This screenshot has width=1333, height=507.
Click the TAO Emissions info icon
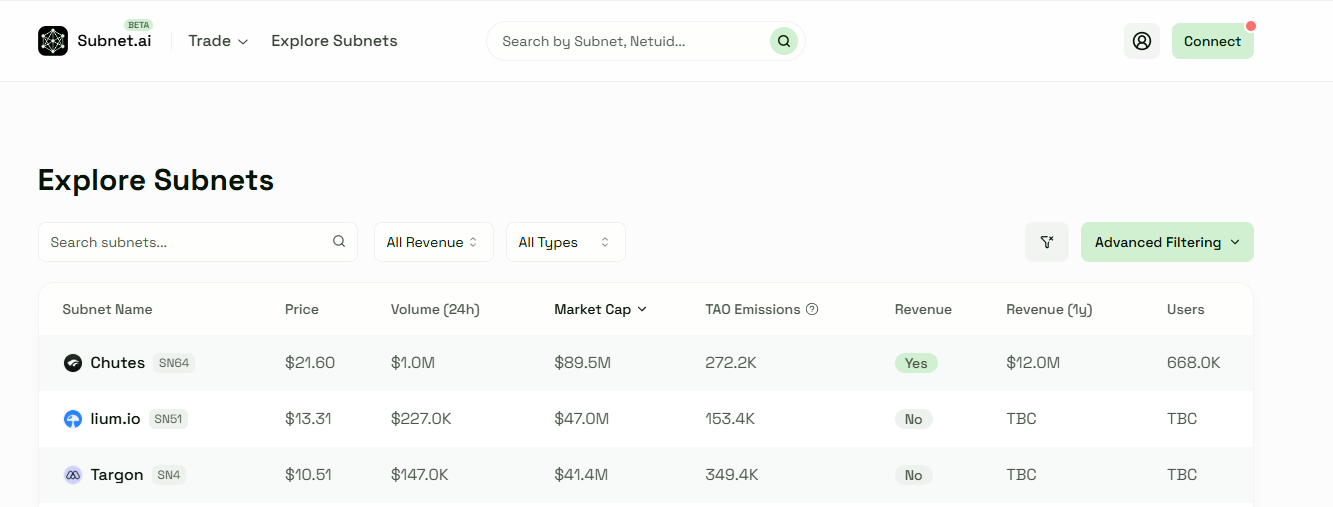pos(812,309)
